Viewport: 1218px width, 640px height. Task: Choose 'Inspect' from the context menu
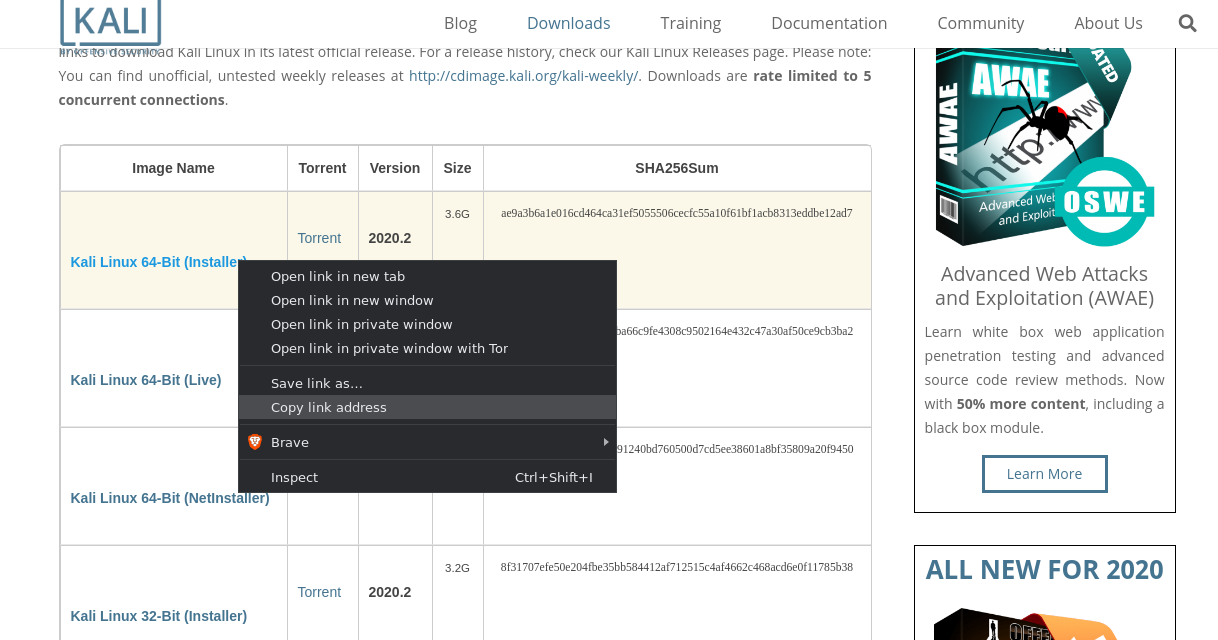(427, 477)
